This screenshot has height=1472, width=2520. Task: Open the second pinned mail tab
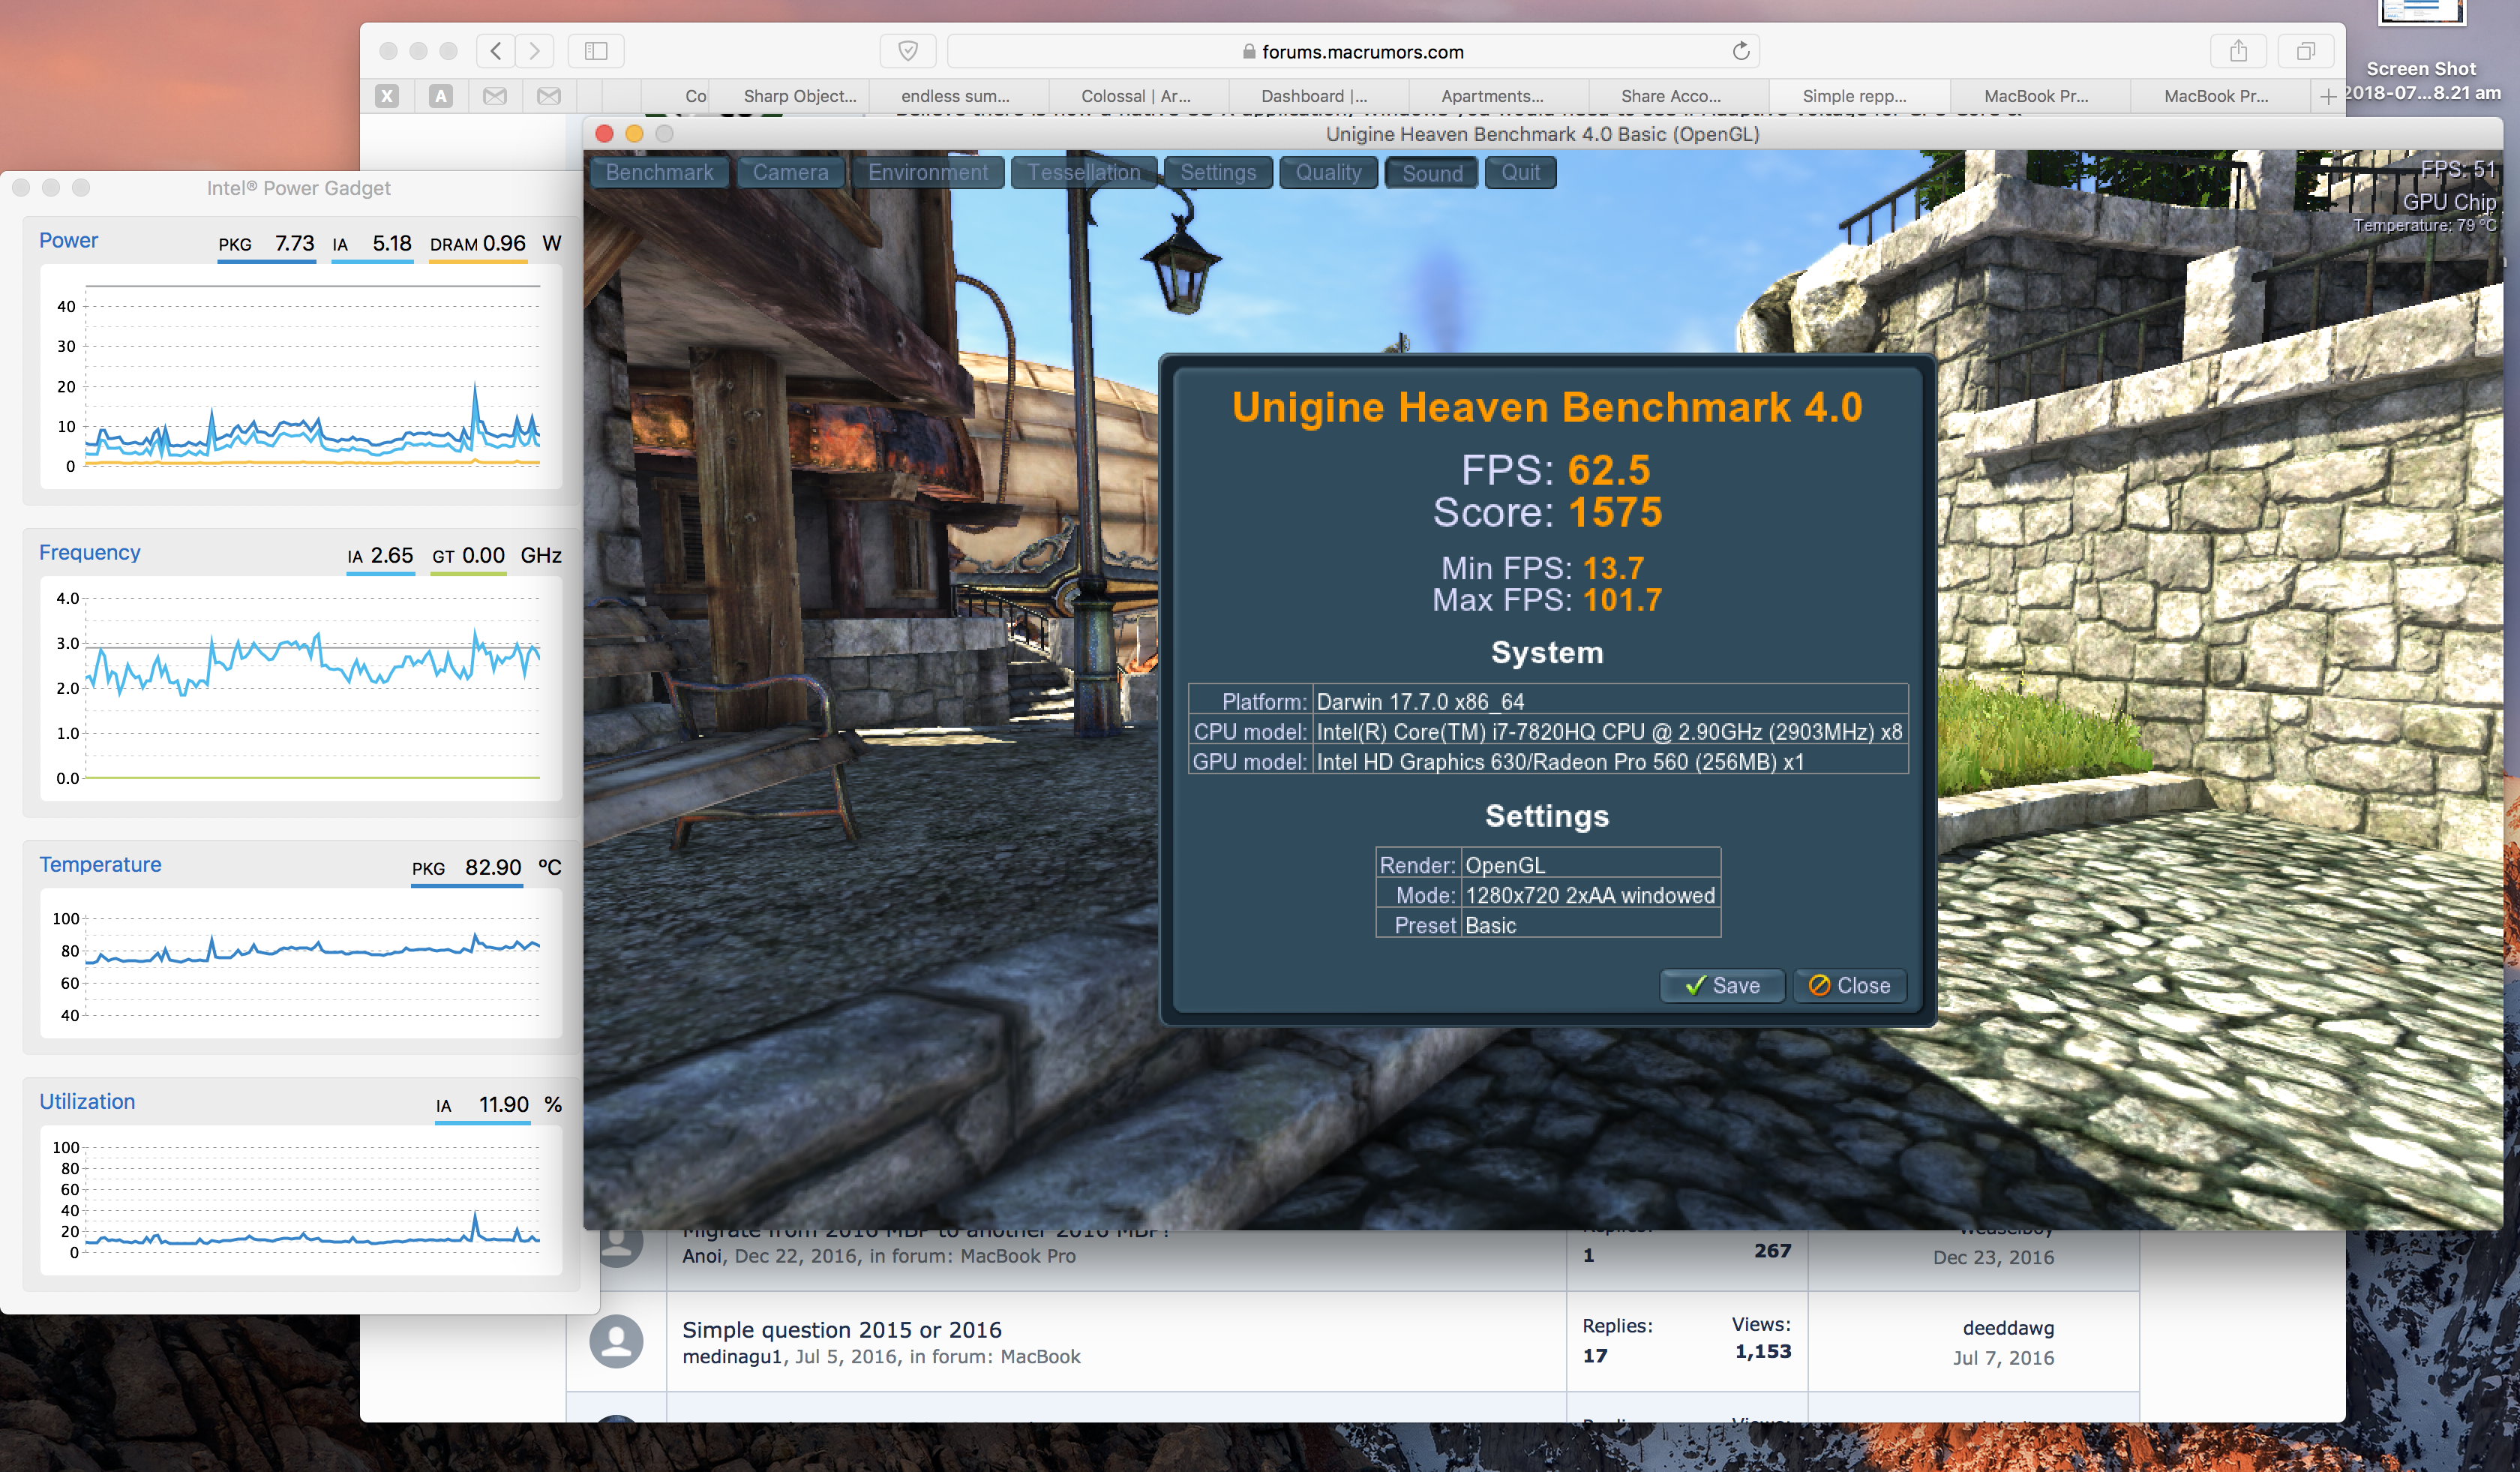tap(549, 96)
